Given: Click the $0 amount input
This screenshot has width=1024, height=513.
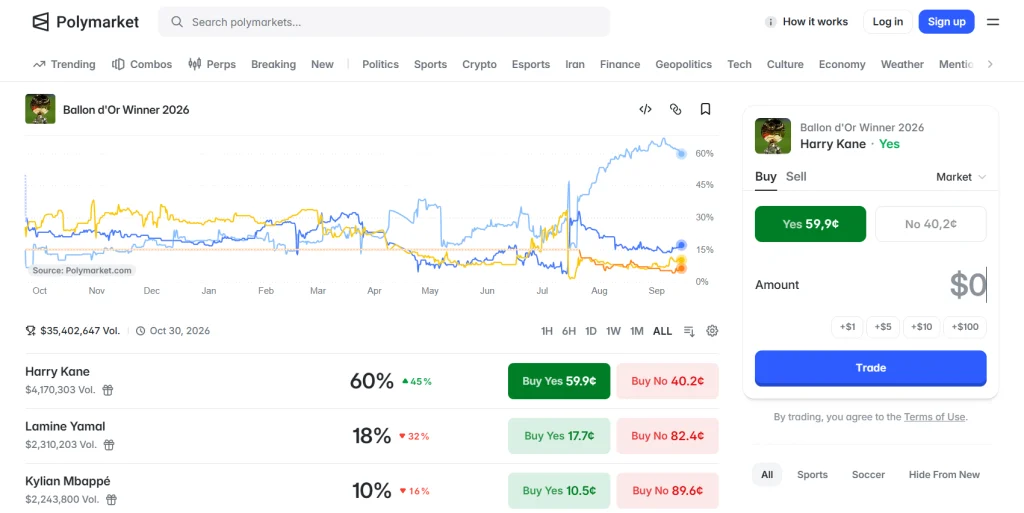Looking at the screenshot, I should coord(967,285).
